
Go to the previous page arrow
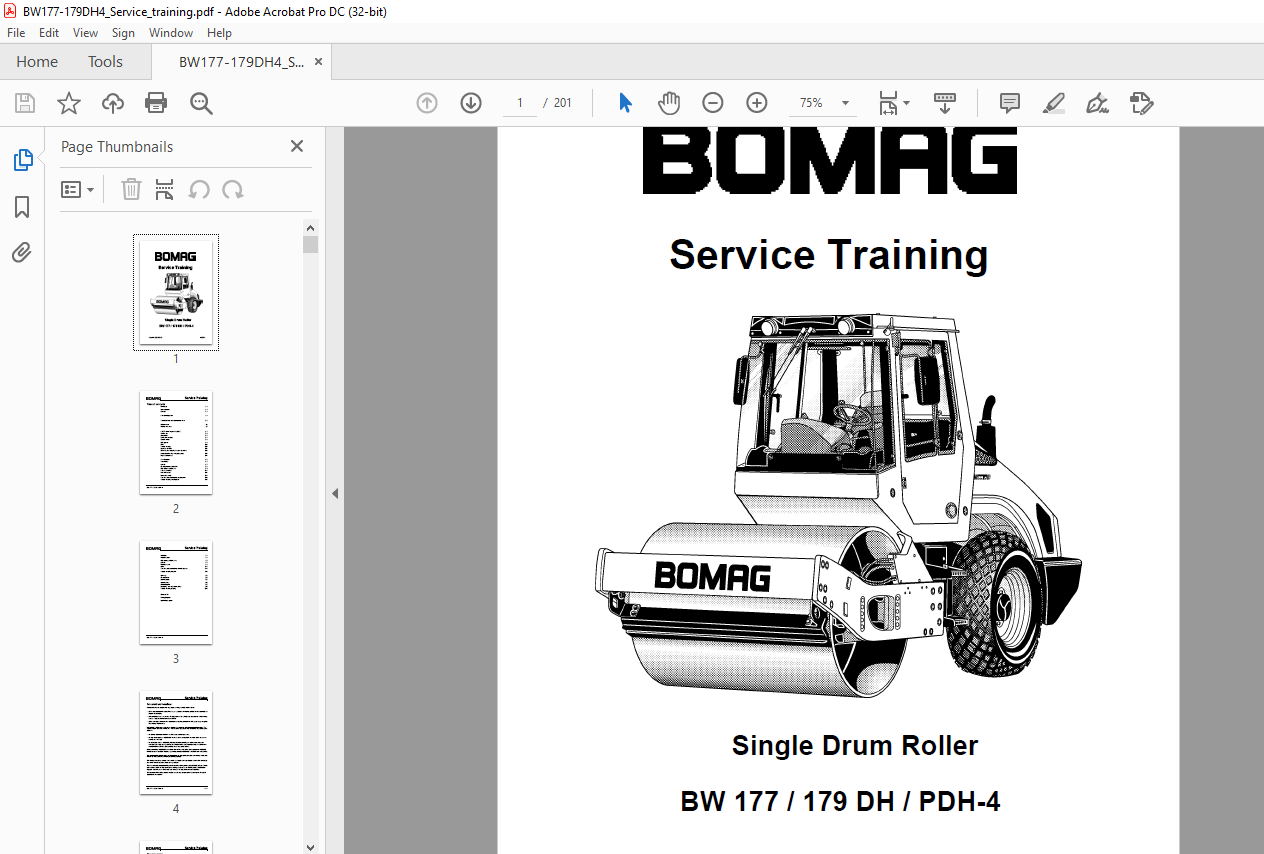click(427, 103)
